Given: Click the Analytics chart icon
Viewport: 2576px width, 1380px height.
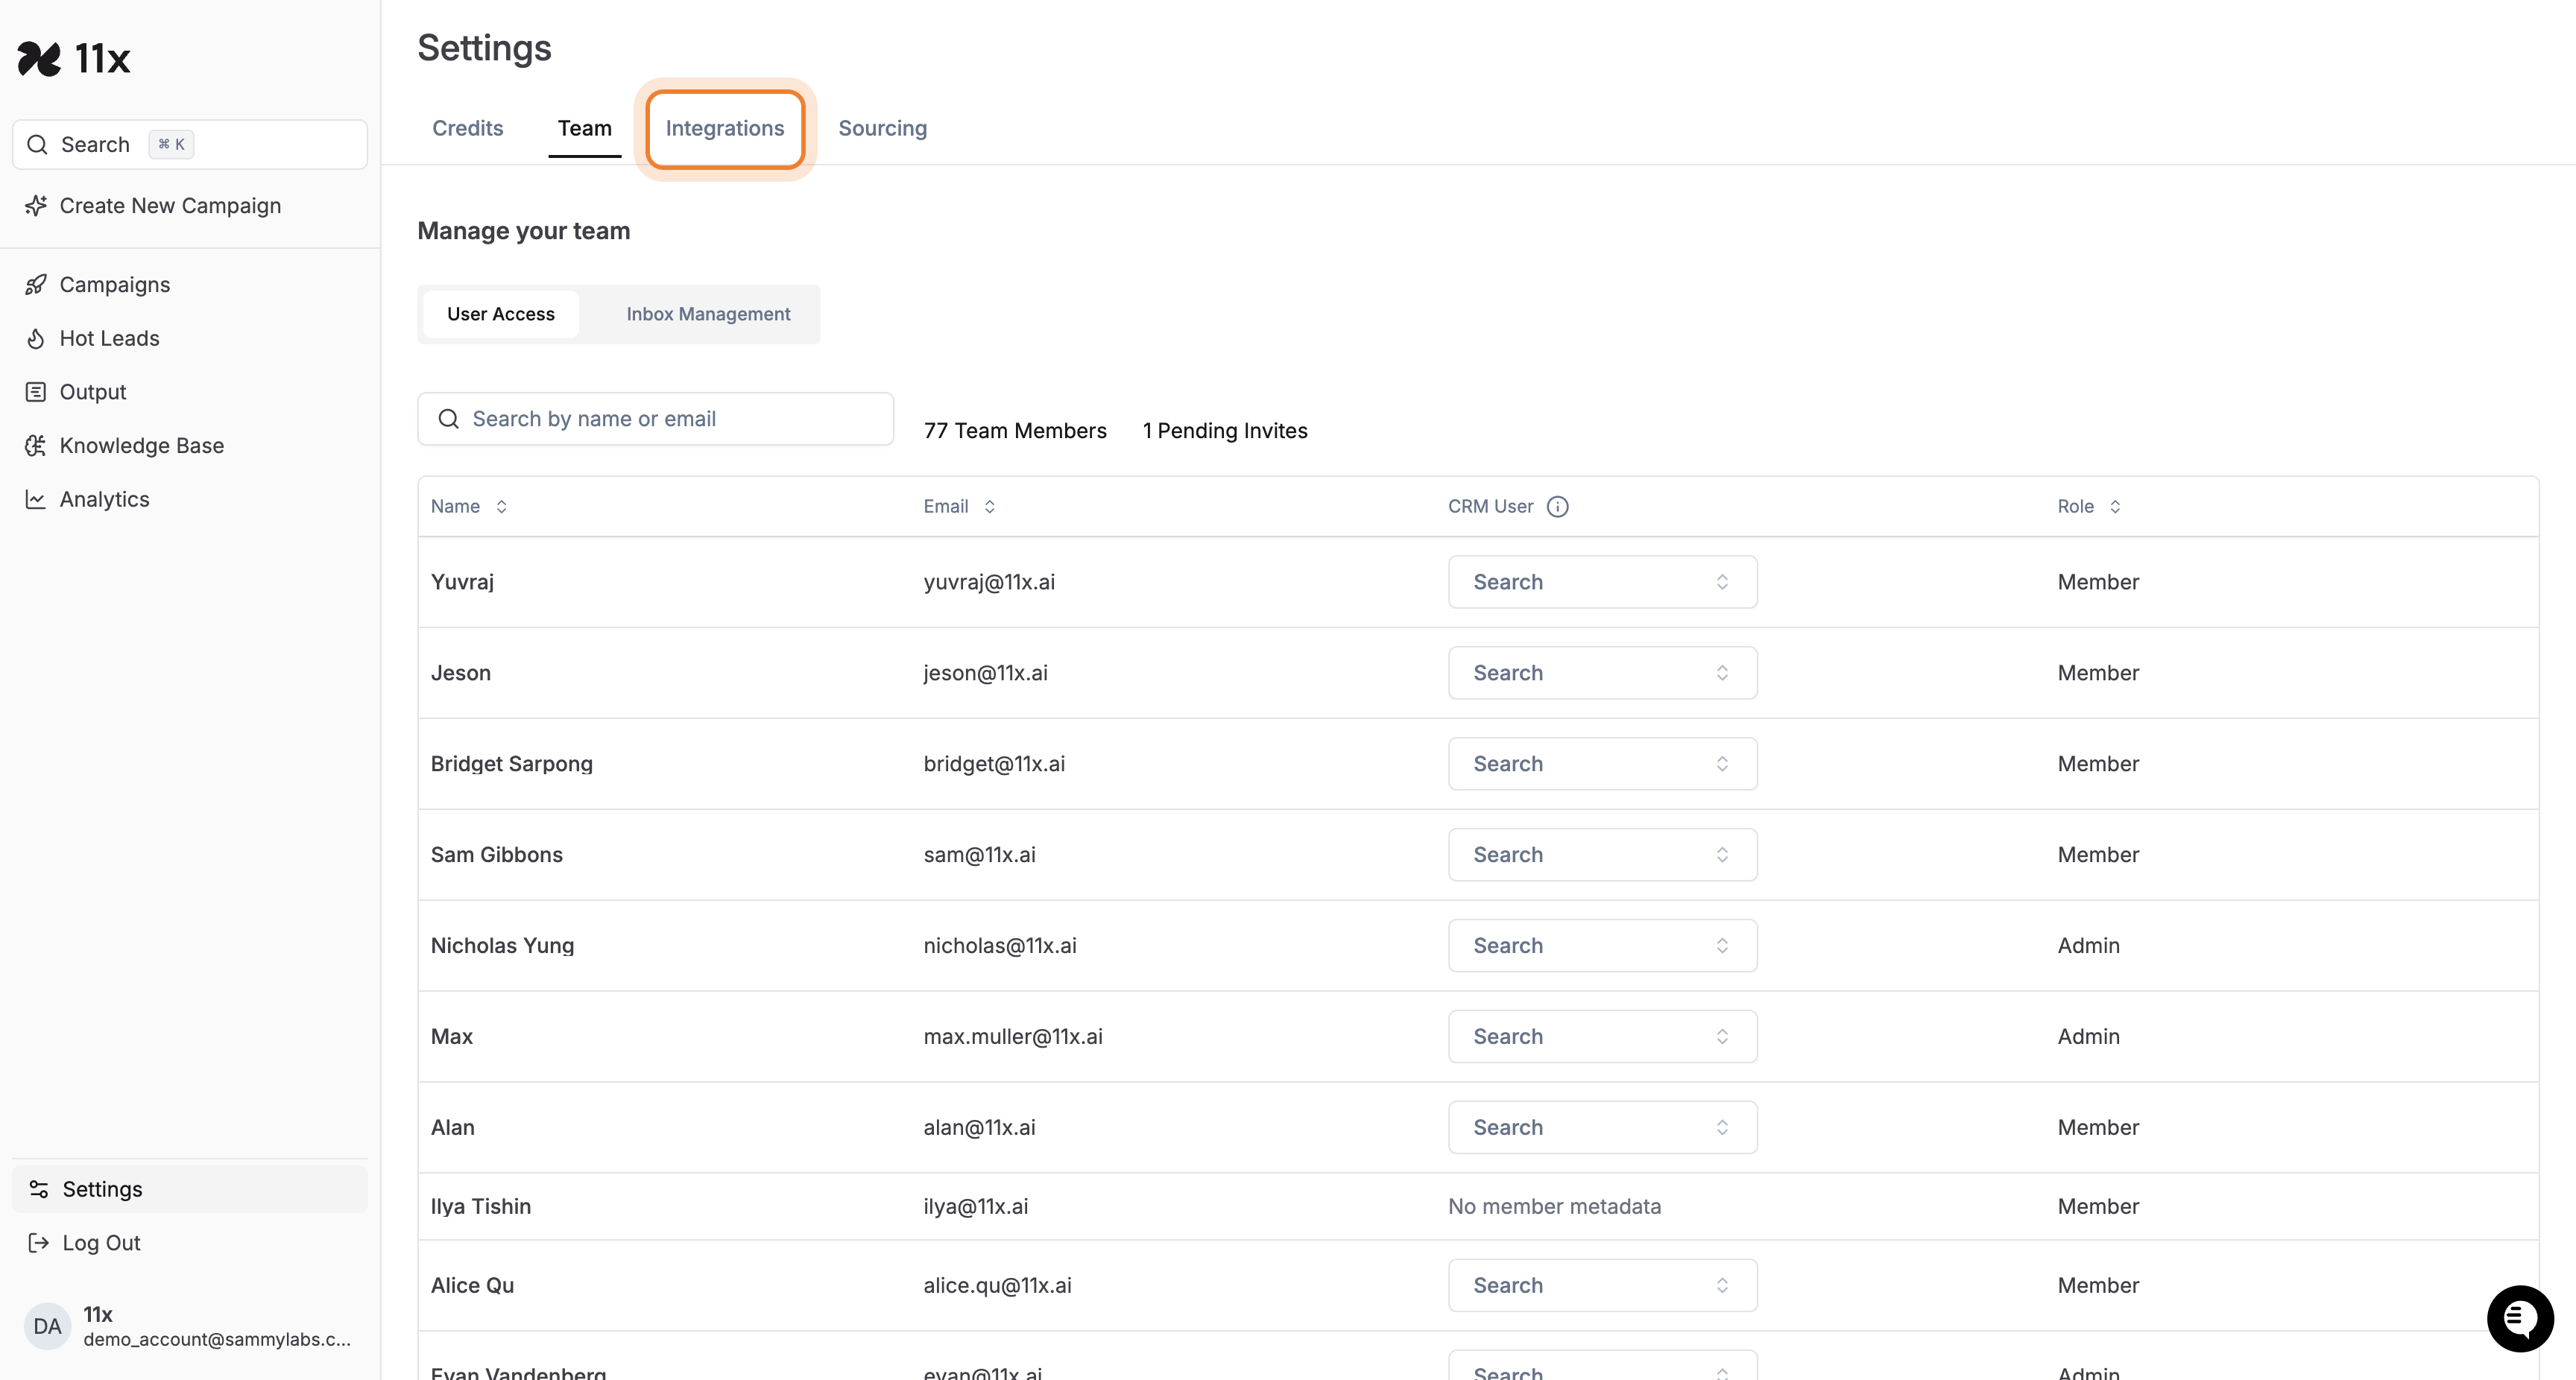Looking at the screenshot, I should pyautogui.click(x=36, y=499).
